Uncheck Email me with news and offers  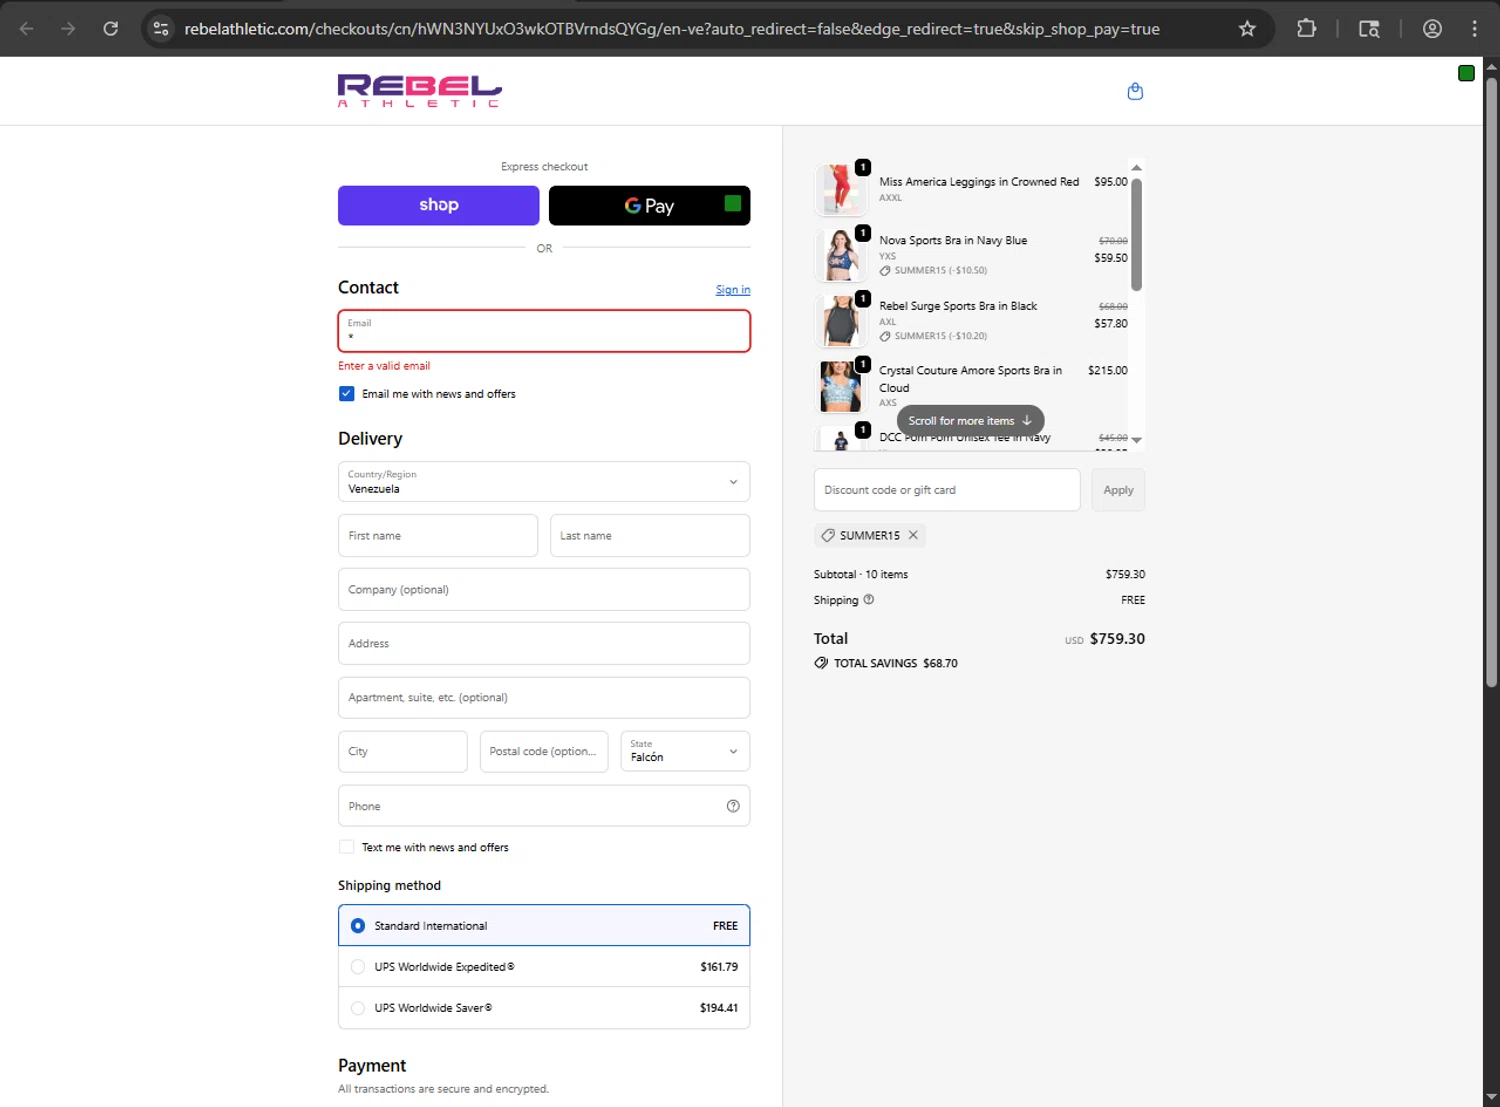point(346,394)
